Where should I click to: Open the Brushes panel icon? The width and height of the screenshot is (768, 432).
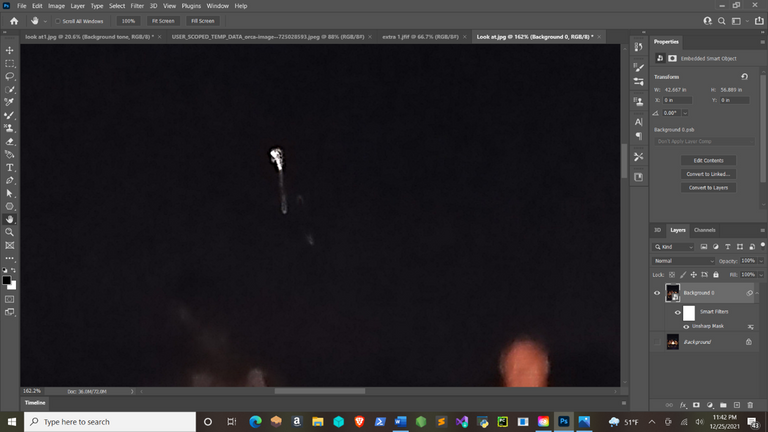point(638,67)
